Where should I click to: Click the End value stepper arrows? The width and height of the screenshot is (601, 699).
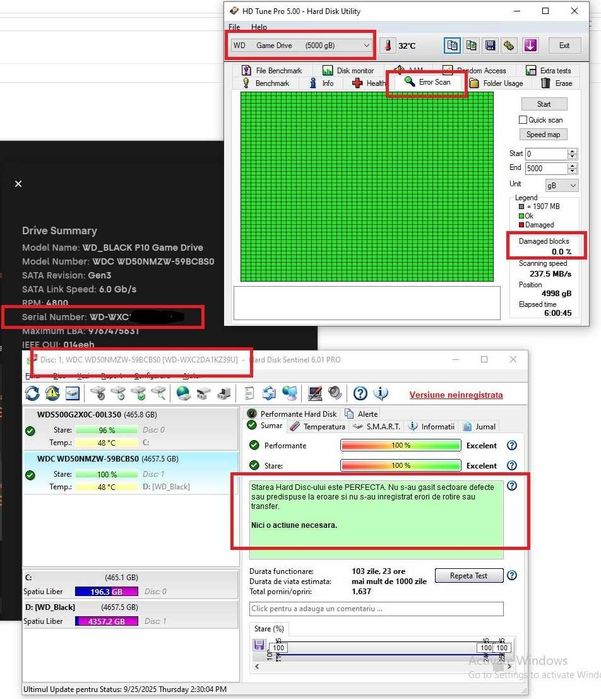(x=572, y=169)
